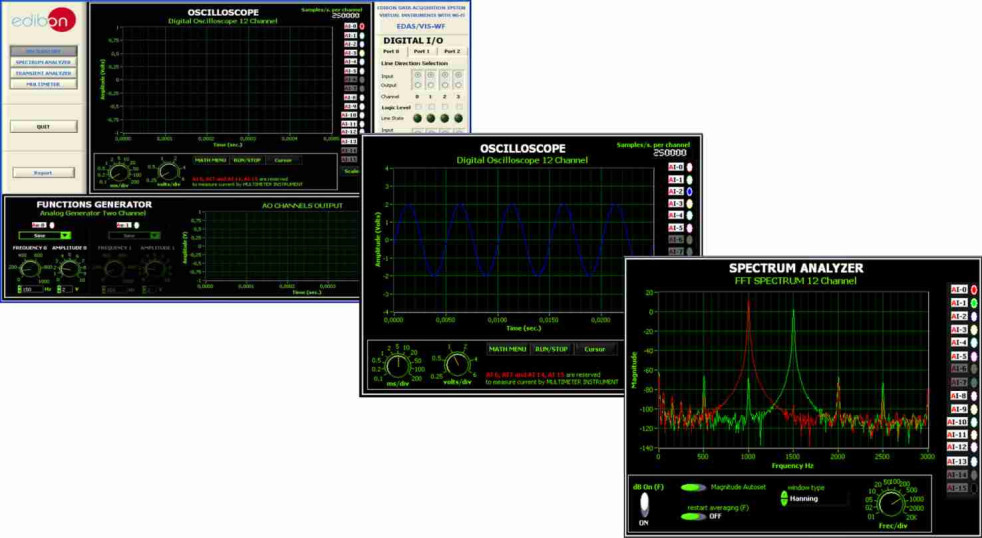
Task: Switch to the Port 1 tab
Action: (422, 51)
